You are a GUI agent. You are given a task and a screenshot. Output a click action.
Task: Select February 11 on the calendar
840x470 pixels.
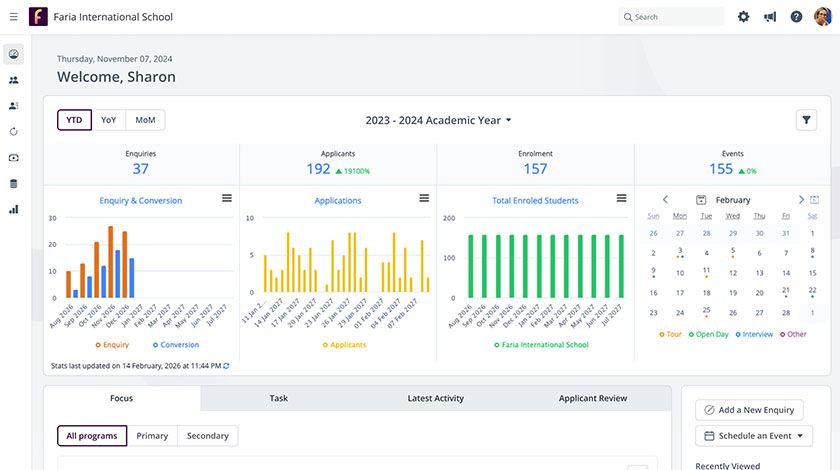[706, 272]
